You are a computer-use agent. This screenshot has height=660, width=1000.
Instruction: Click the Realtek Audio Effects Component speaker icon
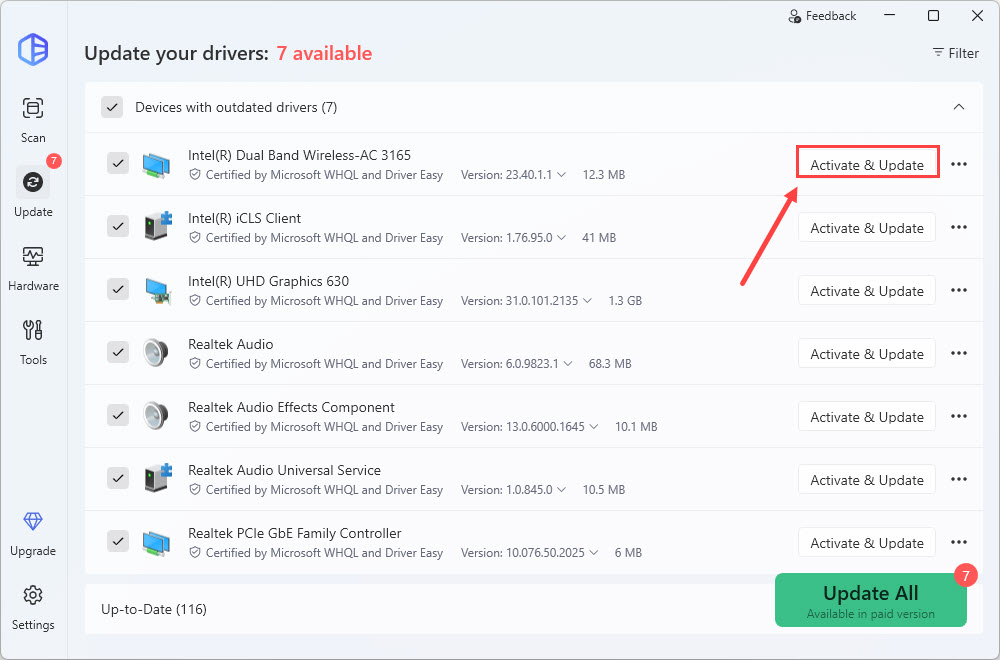(156, 416)
